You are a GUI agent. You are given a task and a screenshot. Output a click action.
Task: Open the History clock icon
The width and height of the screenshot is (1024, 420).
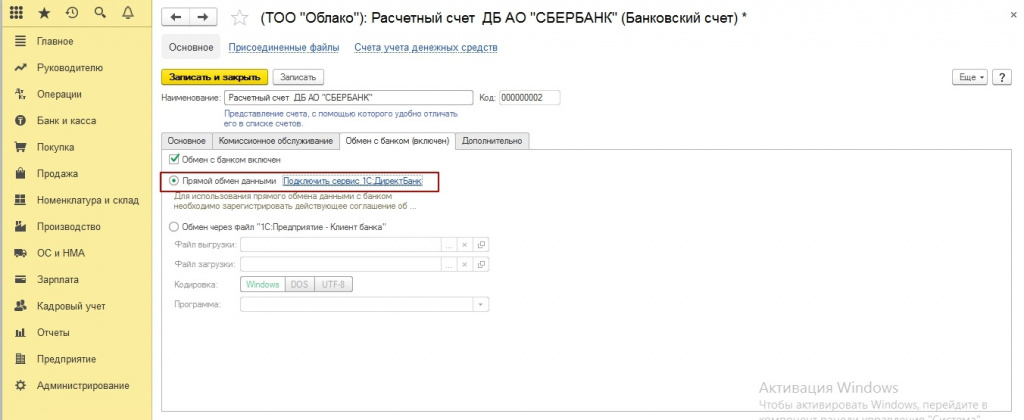[72, 12]
